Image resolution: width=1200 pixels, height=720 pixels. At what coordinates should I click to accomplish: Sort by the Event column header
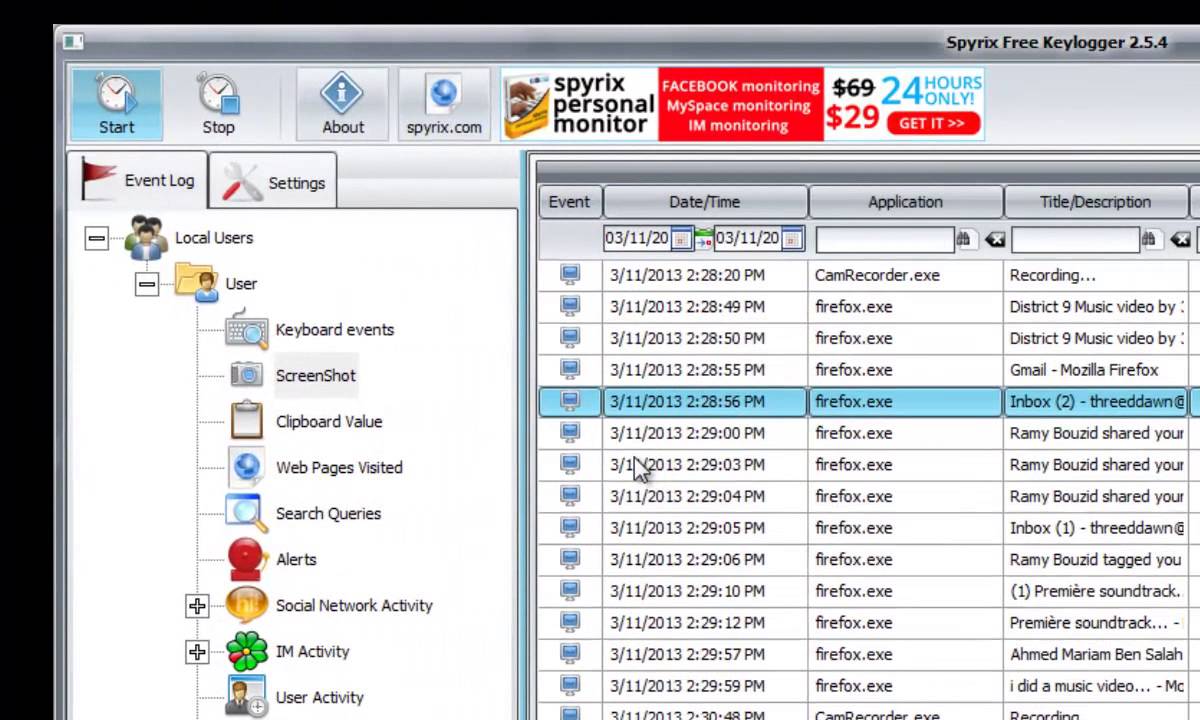570,202
